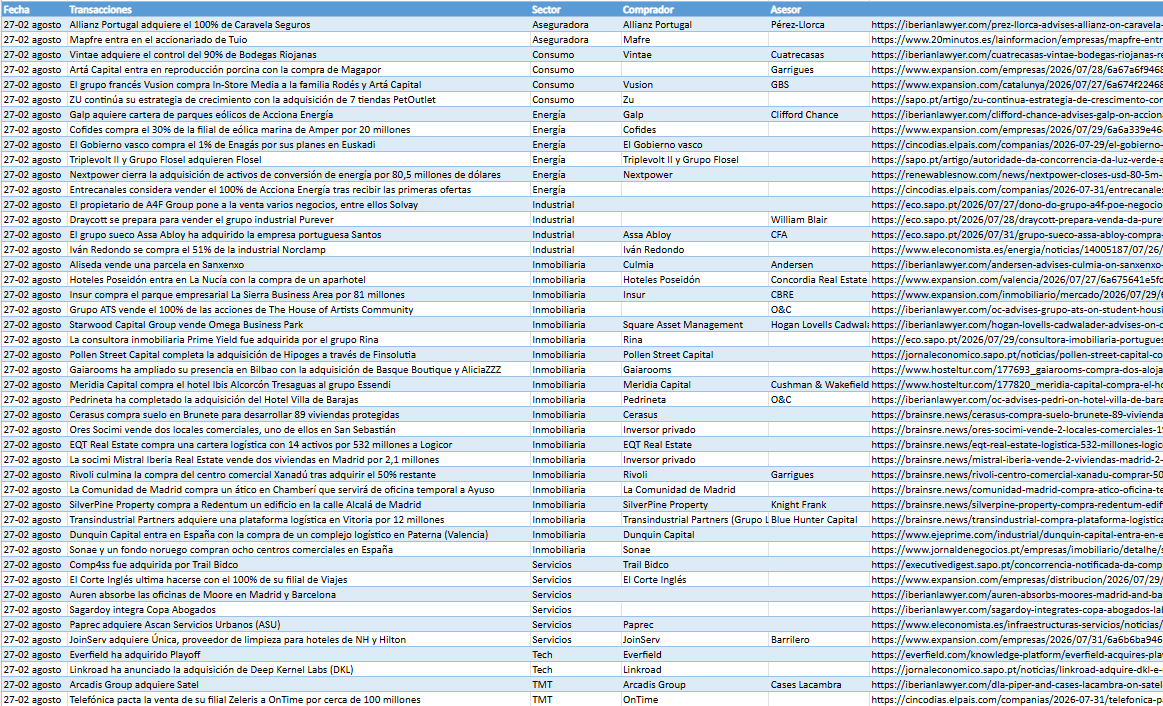The width and height of the screenshot is (1163, 706).
Task: Select the Cofides eólica marina de Amper cell
Action: pyautogui.click(x=298, y=130)
